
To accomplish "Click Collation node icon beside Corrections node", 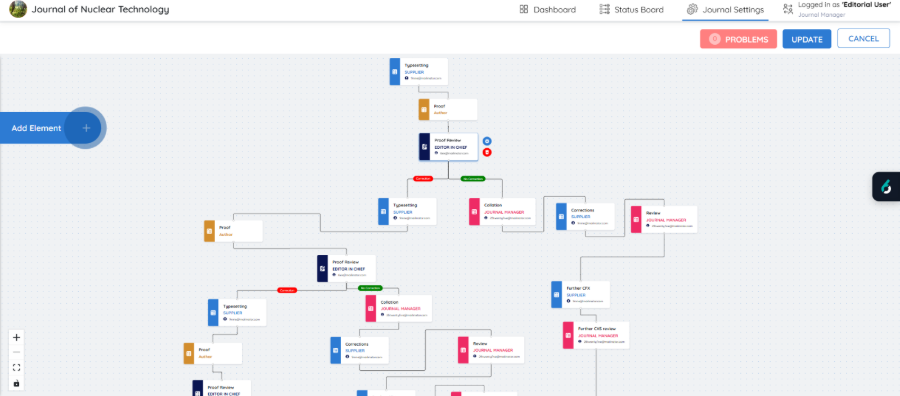I will (x=474, y=212).
